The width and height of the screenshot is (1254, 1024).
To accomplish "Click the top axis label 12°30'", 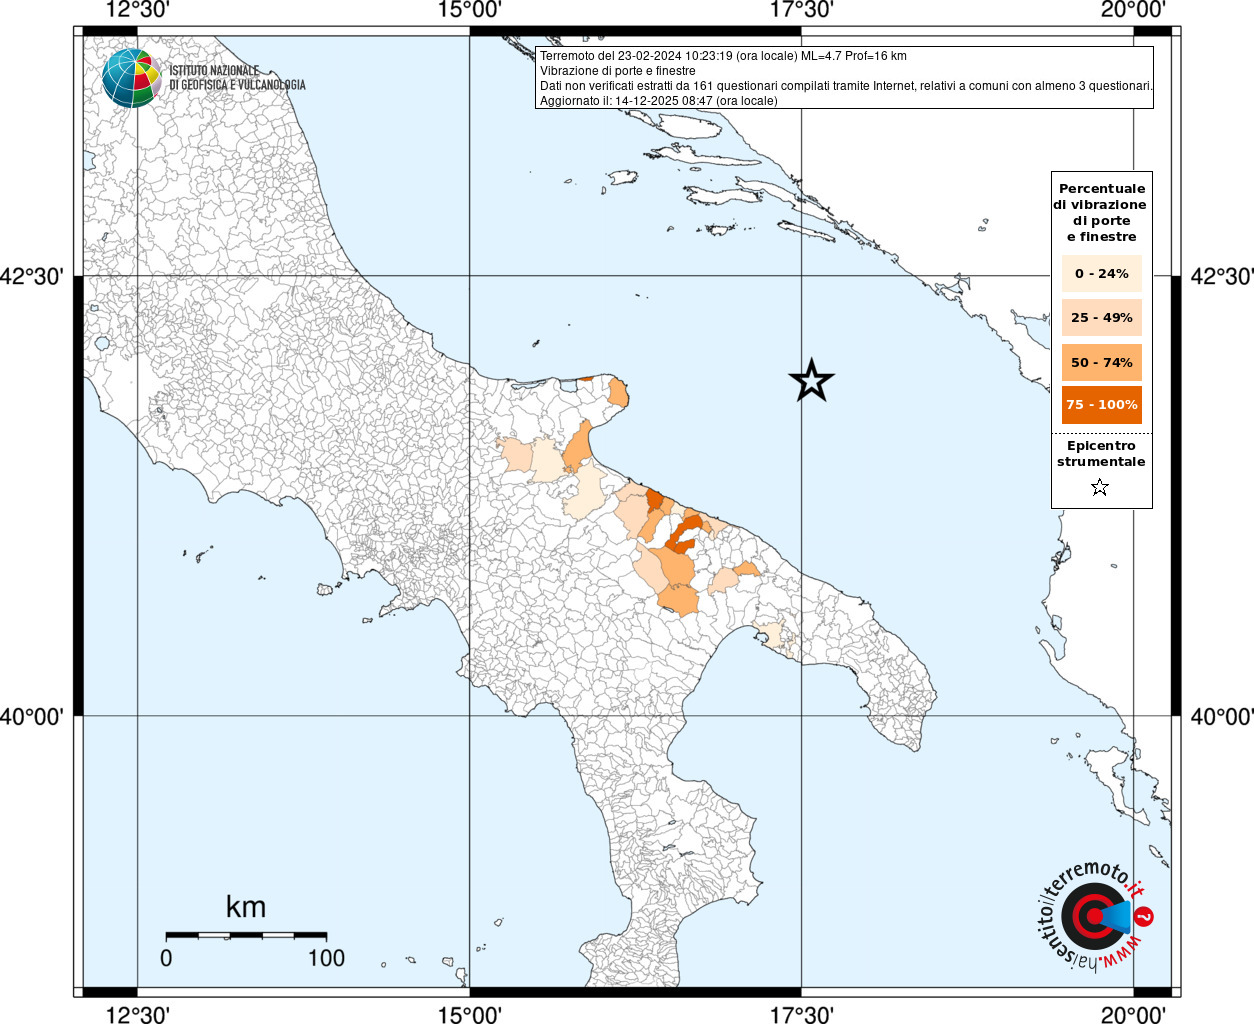I will tap(137, 10).
